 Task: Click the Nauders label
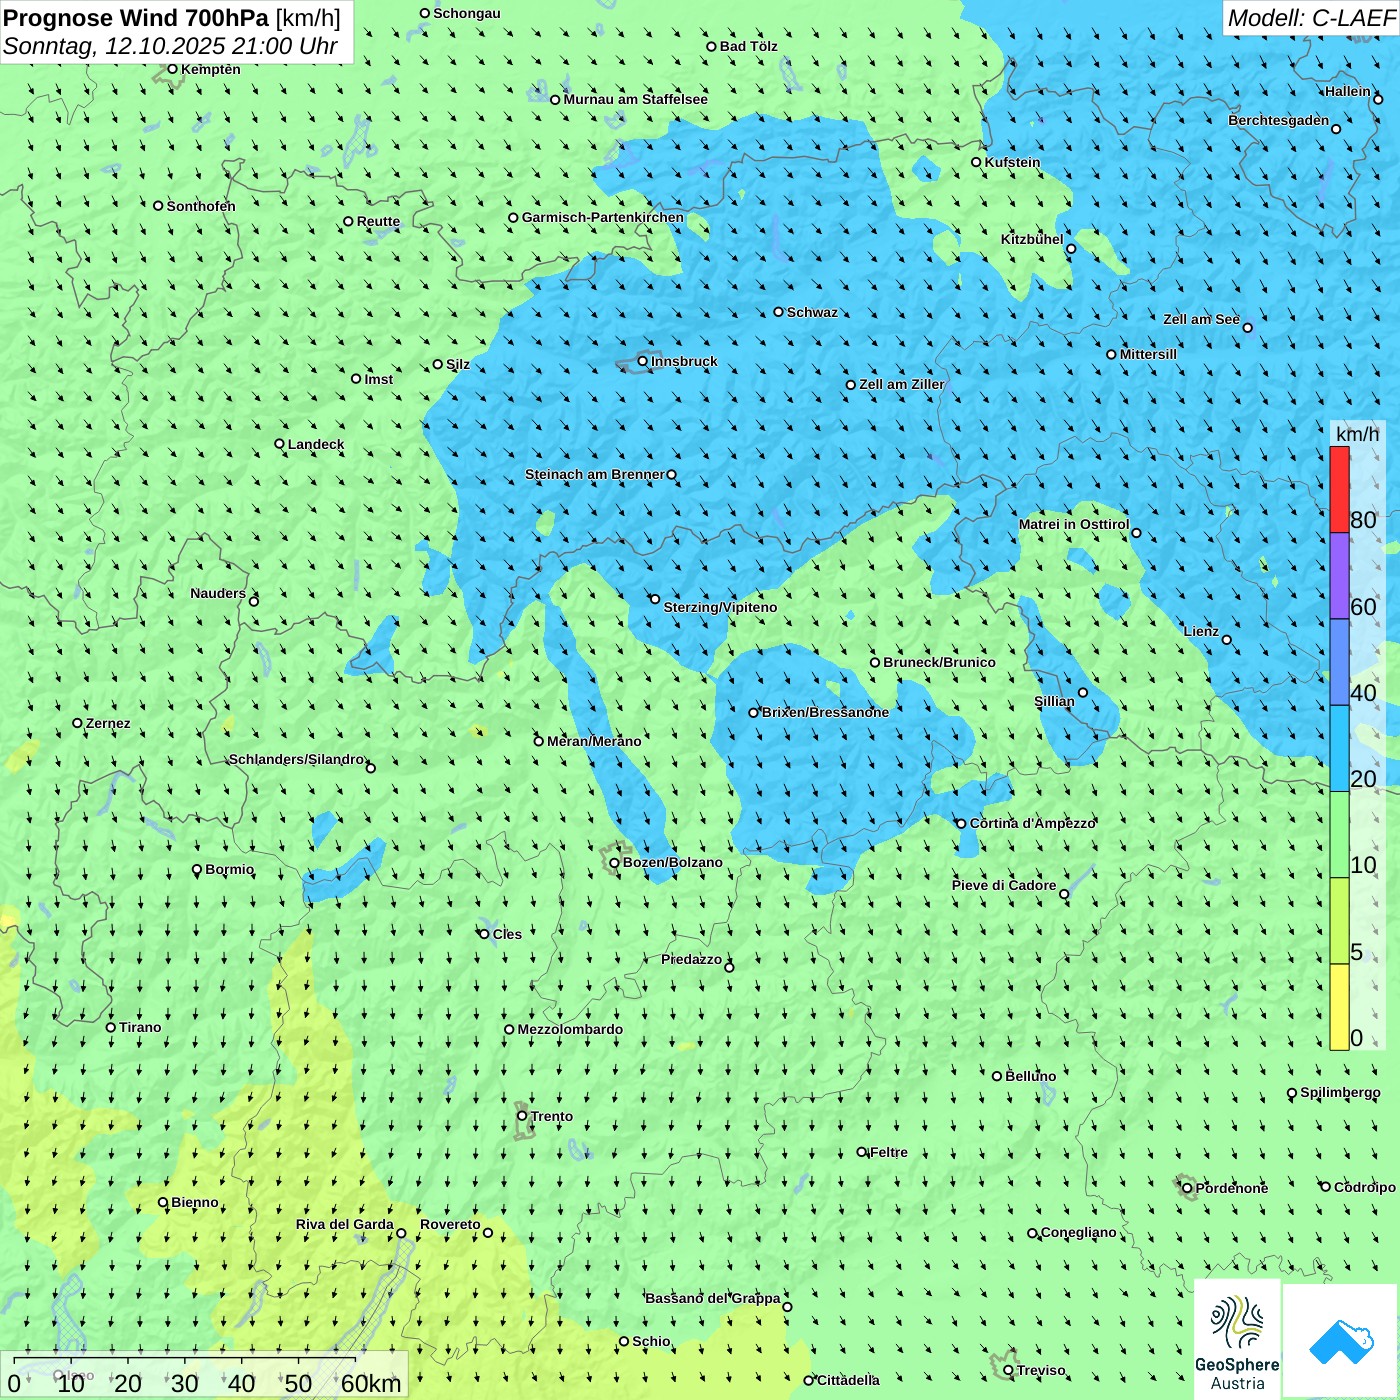(218, 593)
